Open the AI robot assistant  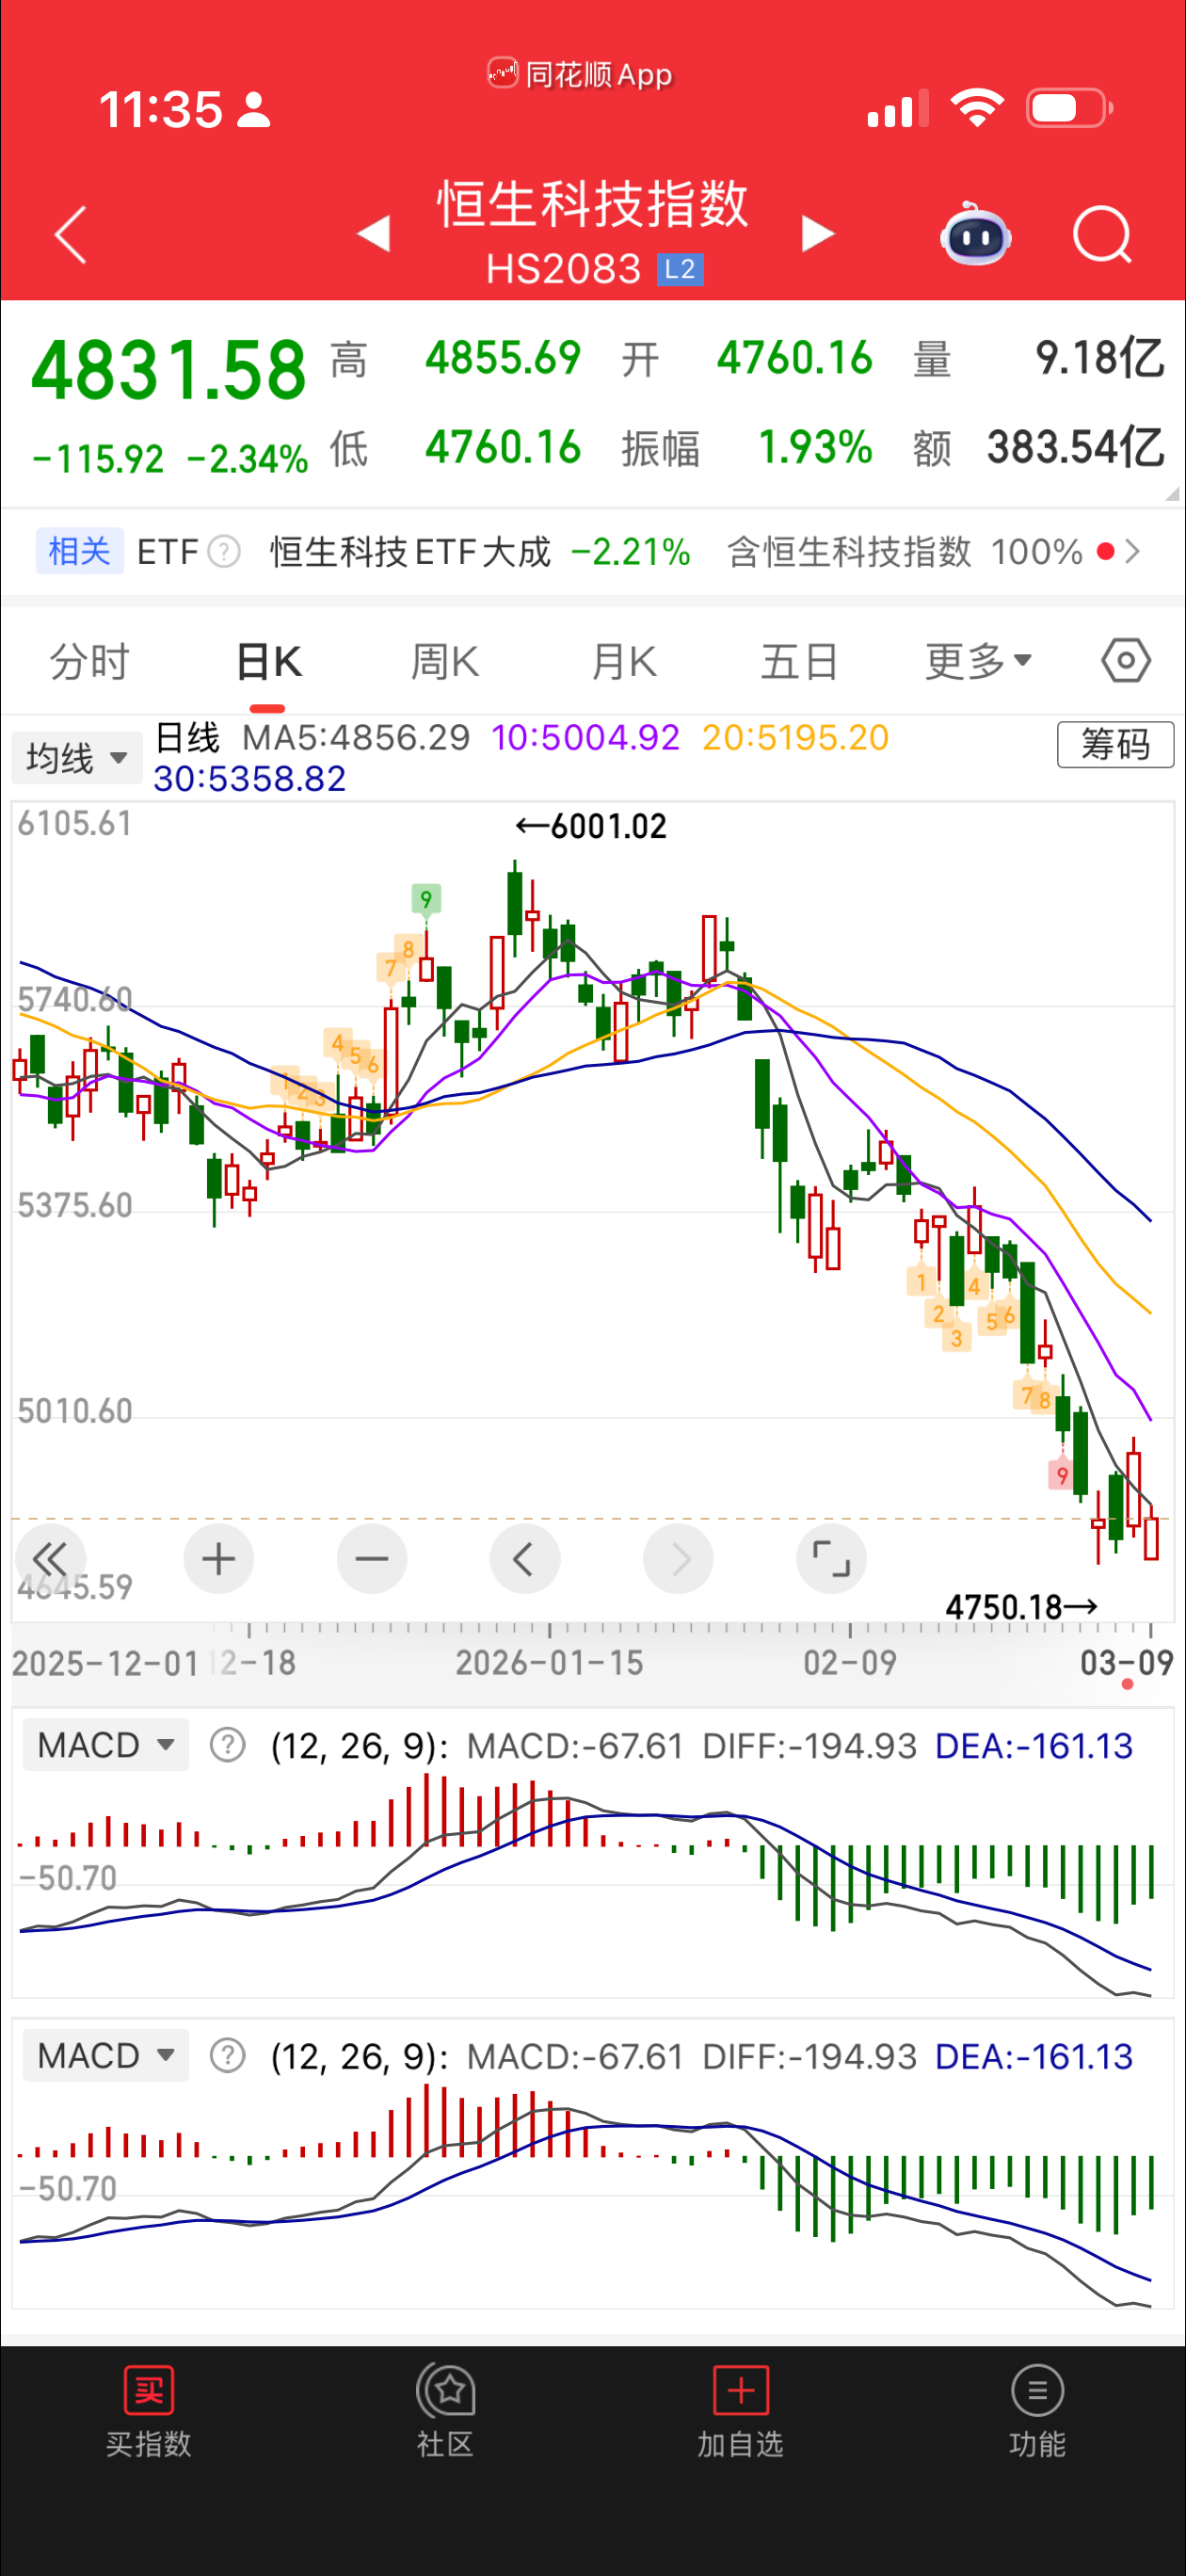(975, 234)
